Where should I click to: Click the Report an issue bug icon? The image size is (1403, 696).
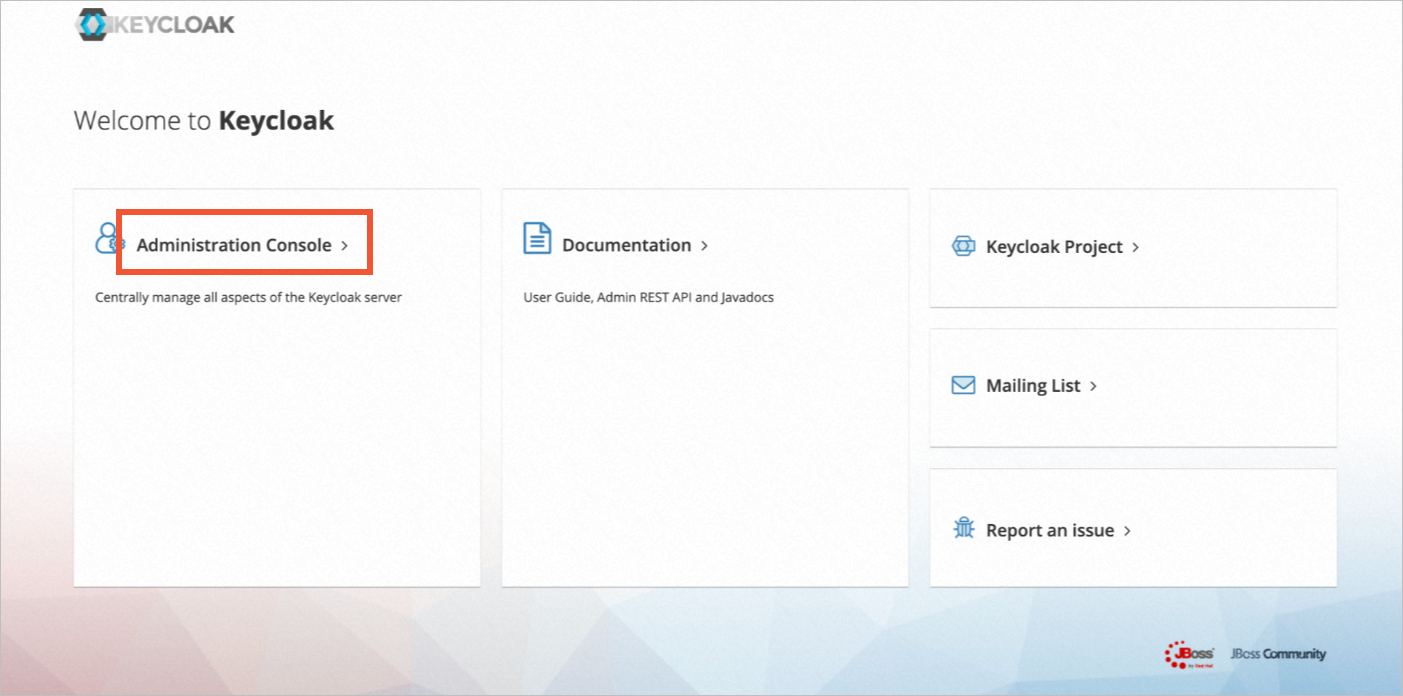964,528
